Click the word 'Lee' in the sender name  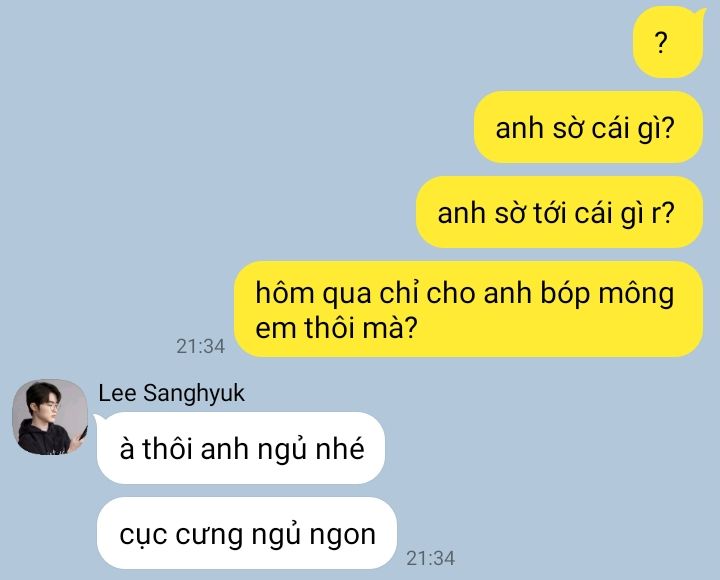118,393
